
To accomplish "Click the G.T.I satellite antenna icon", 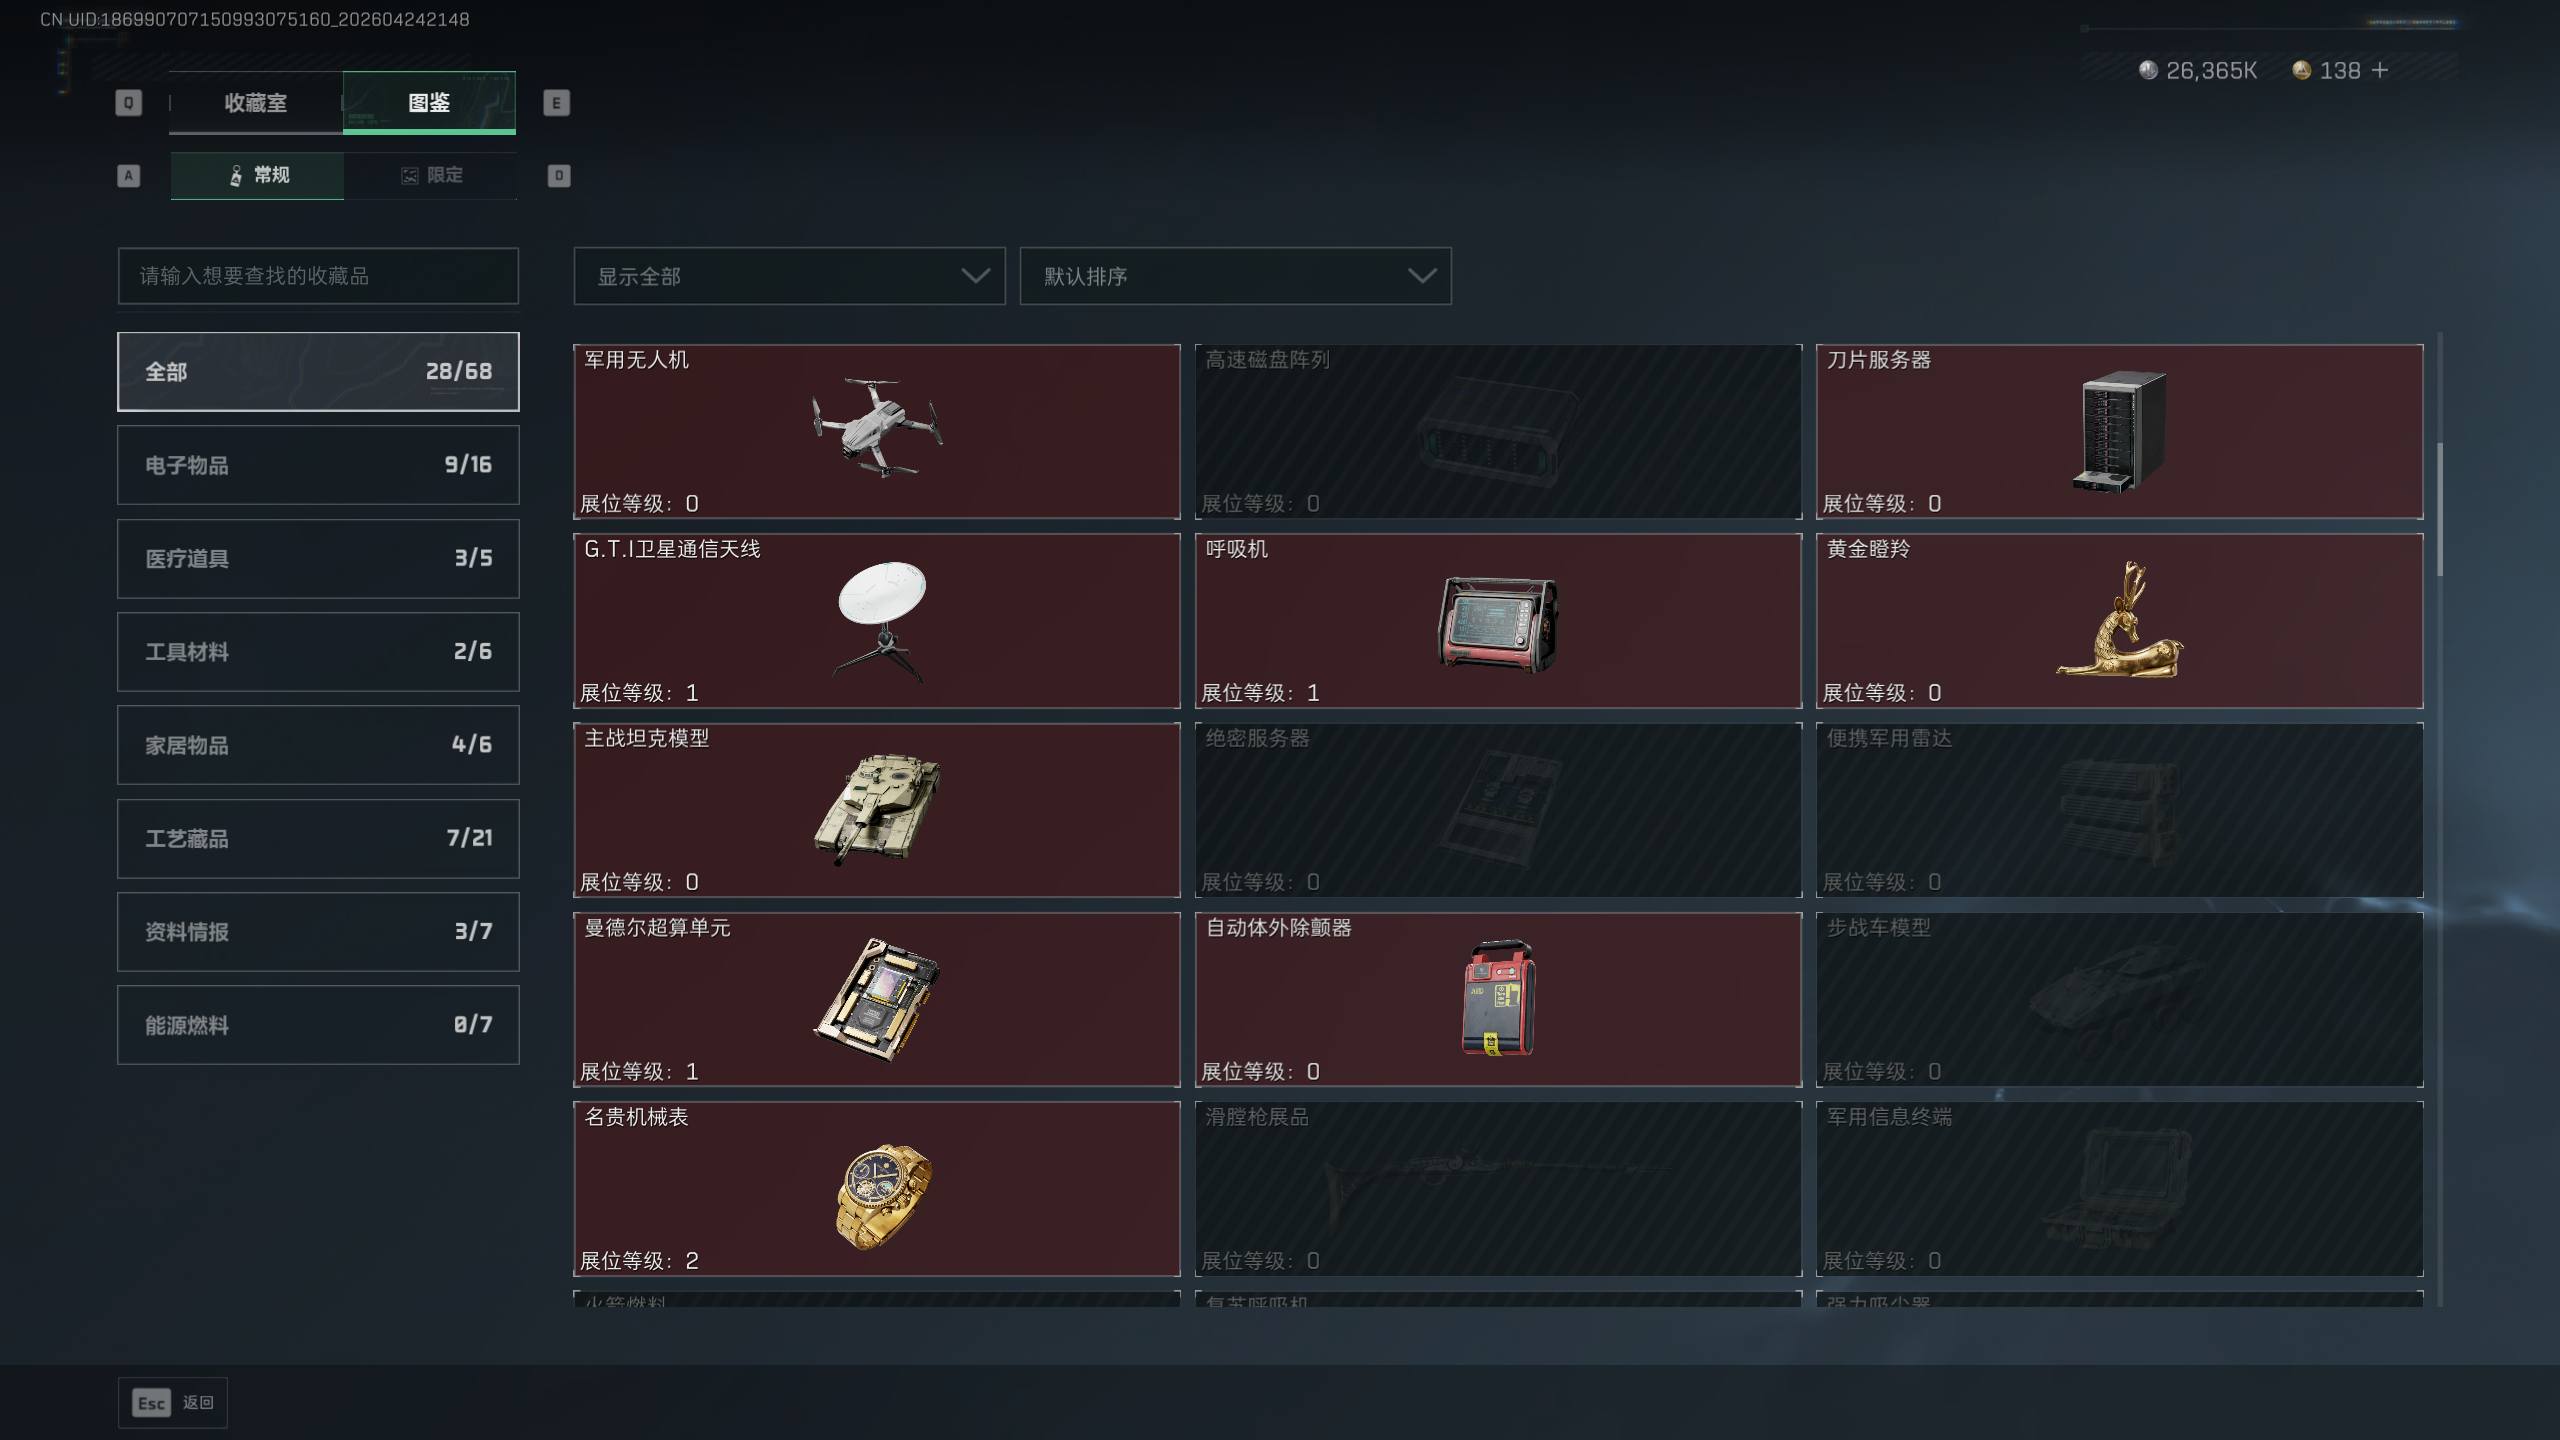I will [881, 621].
